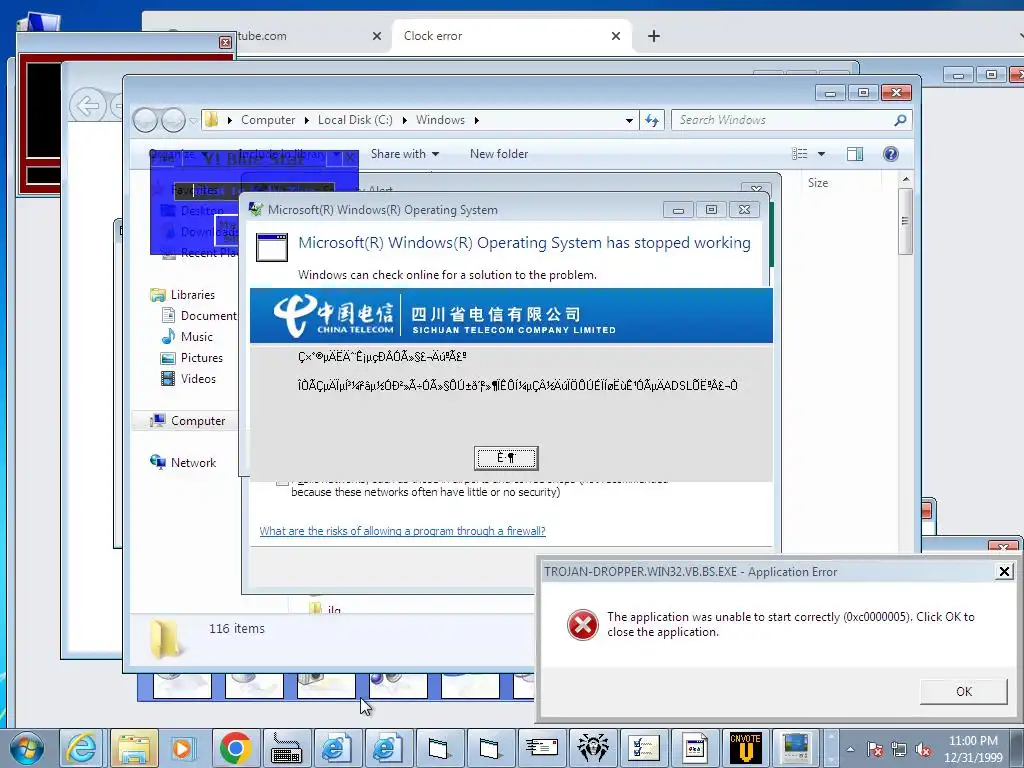Viewport: 1024px width, 768px height.
Task: Click OK in the Application Error dialog
Action: point(964,692)
